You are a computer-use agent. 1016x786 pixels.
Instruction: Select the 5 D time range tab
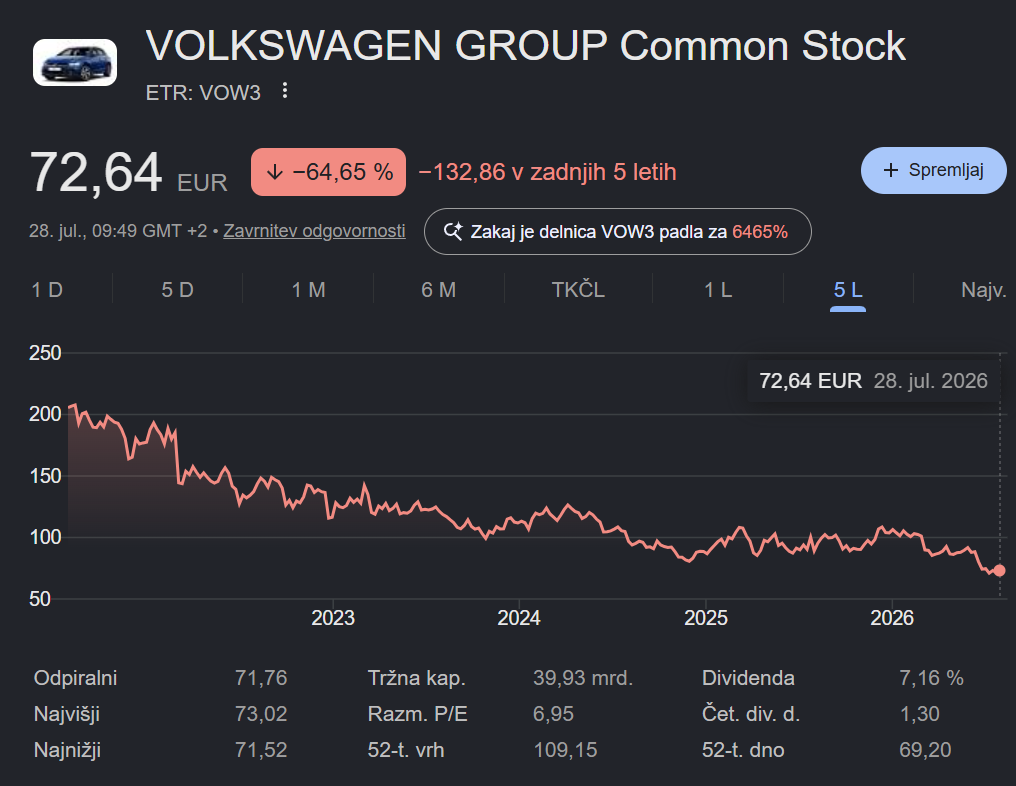[178, 290]
